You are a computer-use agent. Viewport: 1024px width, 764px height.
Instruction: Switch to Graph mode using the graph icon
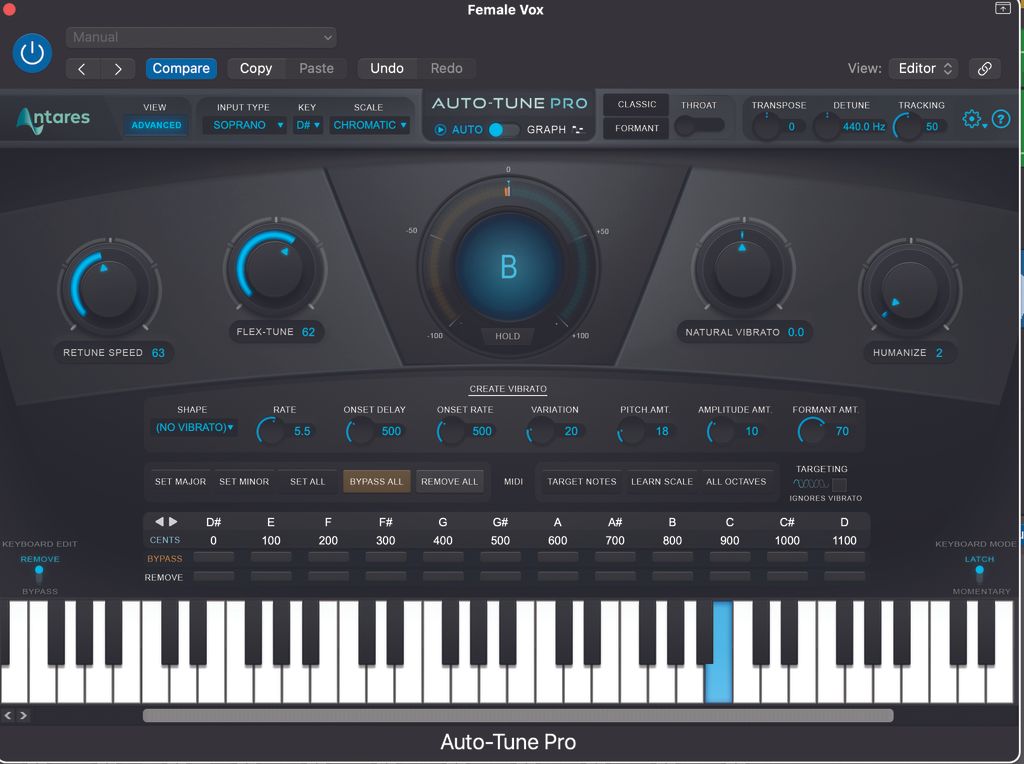point(577,129)
